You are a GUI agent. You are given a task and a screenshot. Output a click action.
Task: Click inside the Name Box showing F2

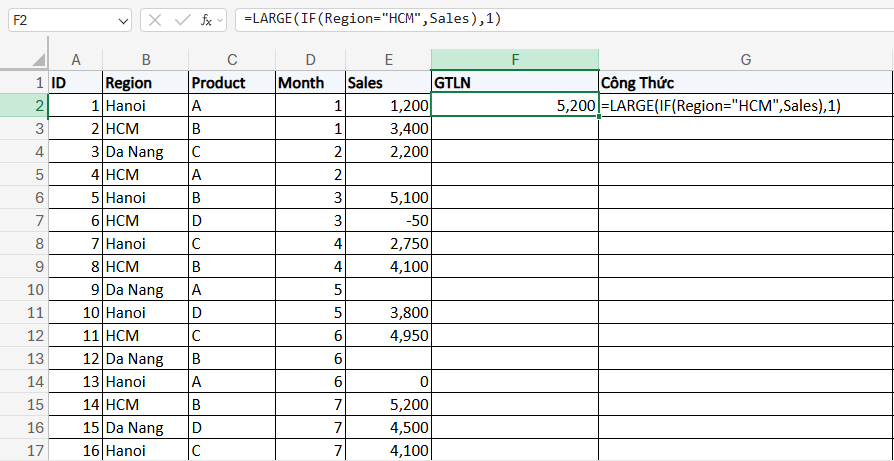(58, 20)
